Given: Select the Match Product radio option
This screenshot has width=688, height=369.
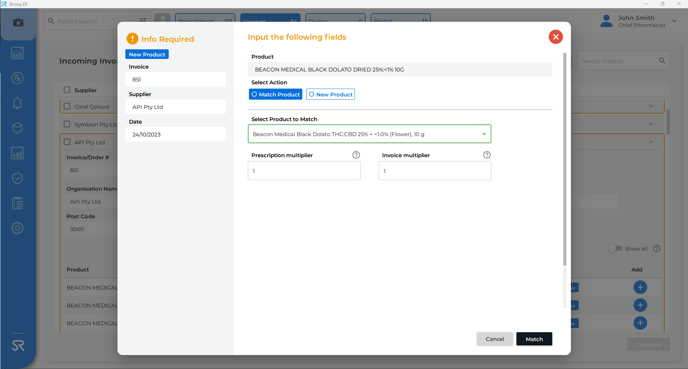Looking at the screenshot, I should point(276,94).
